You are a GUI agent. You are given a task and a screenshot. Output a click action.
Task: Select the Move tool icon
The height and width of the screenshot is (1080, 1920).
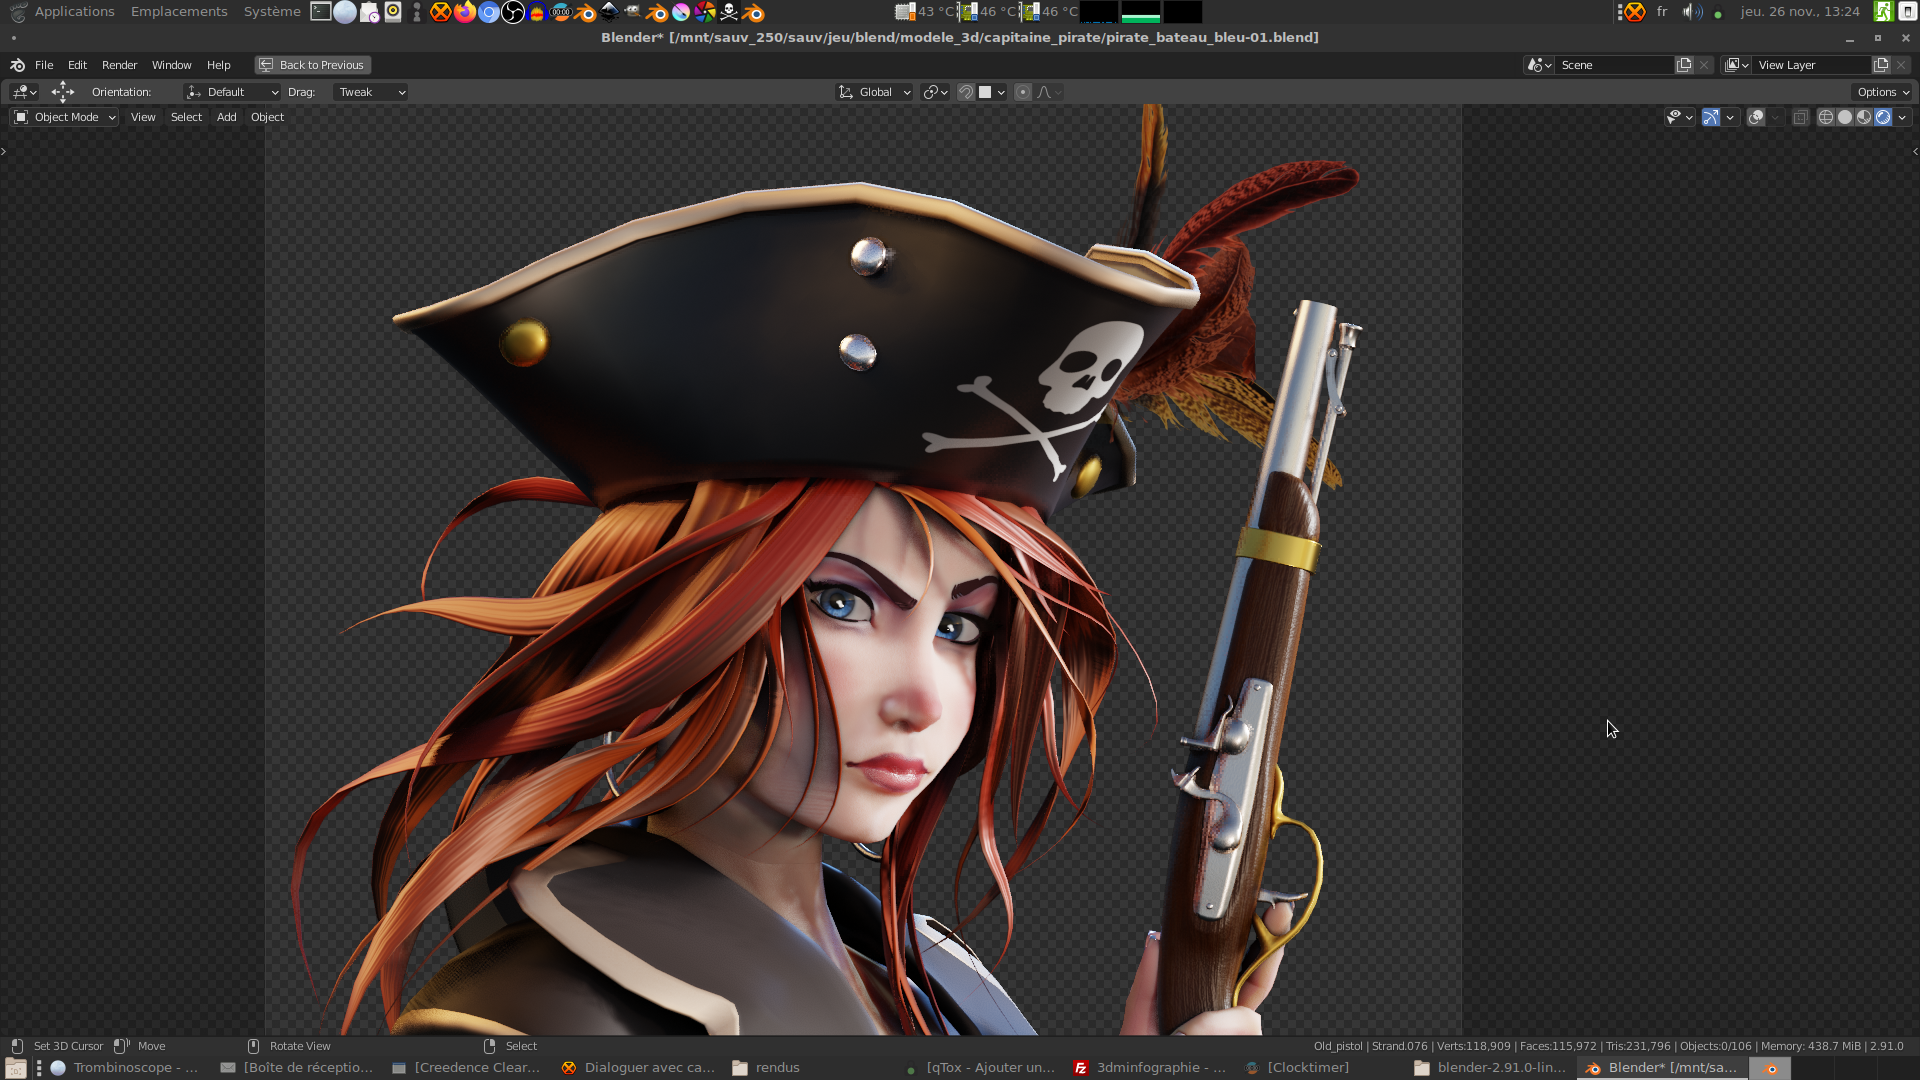(x=63, y=92)
